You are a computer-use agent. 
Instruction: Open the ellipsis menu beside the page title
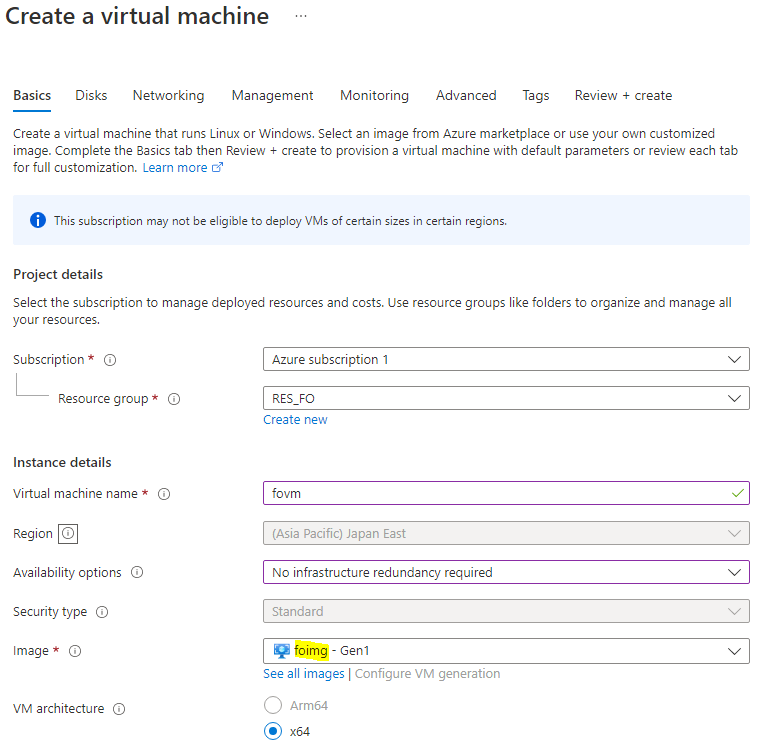tap(301, 16)
